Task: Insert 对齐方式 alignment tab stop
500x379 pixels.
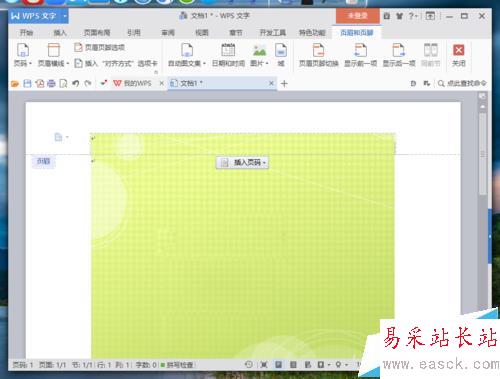Action: coord(116,63)
